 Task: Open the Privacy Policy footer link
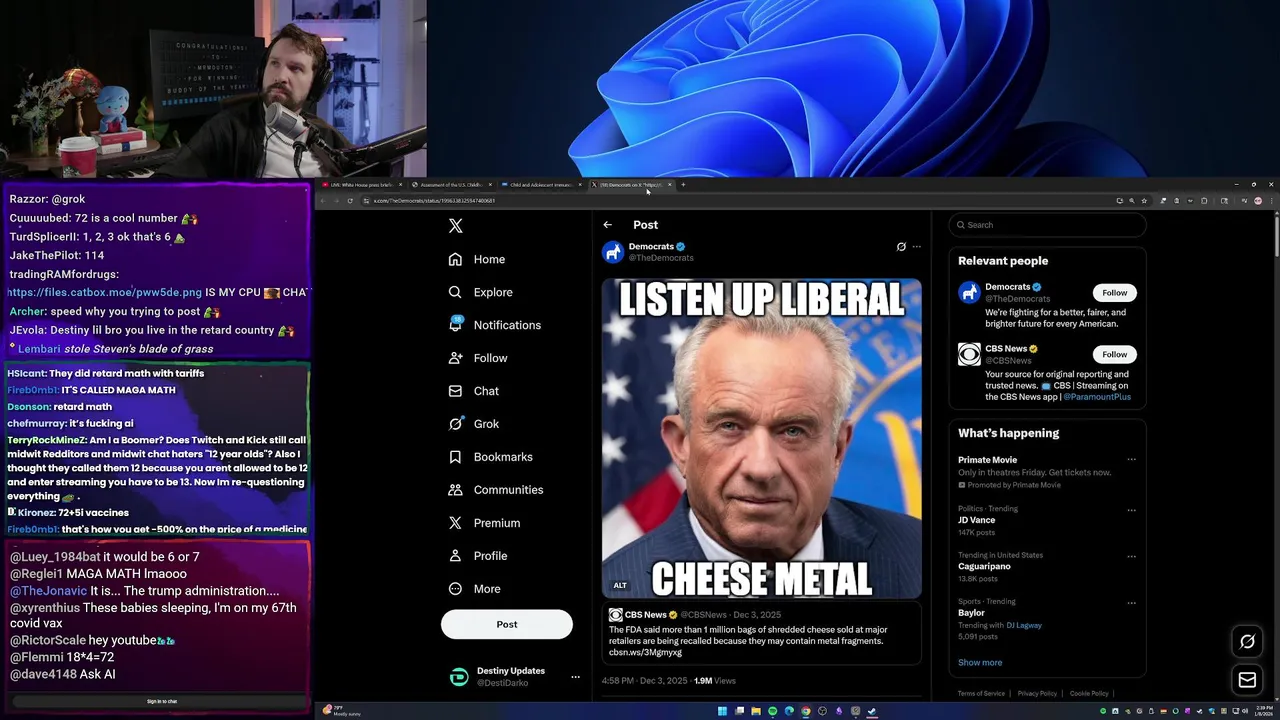point(1037,693)
